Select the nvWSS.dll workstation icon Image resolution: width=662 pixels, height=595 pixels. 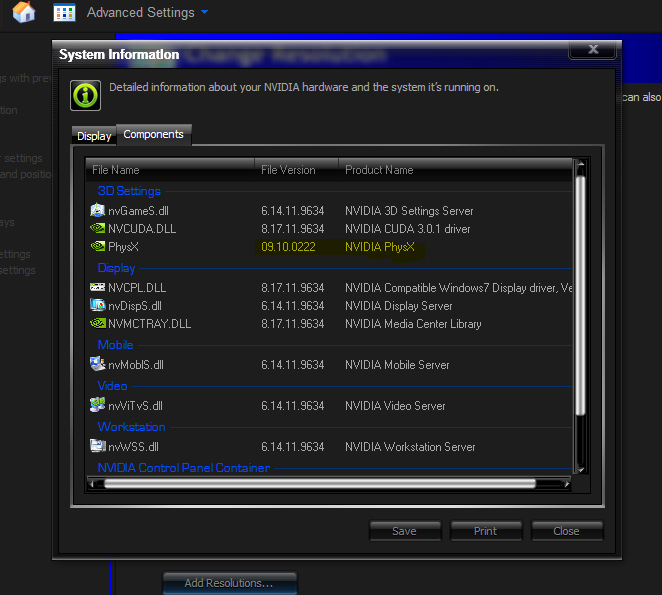click(98, 447)
